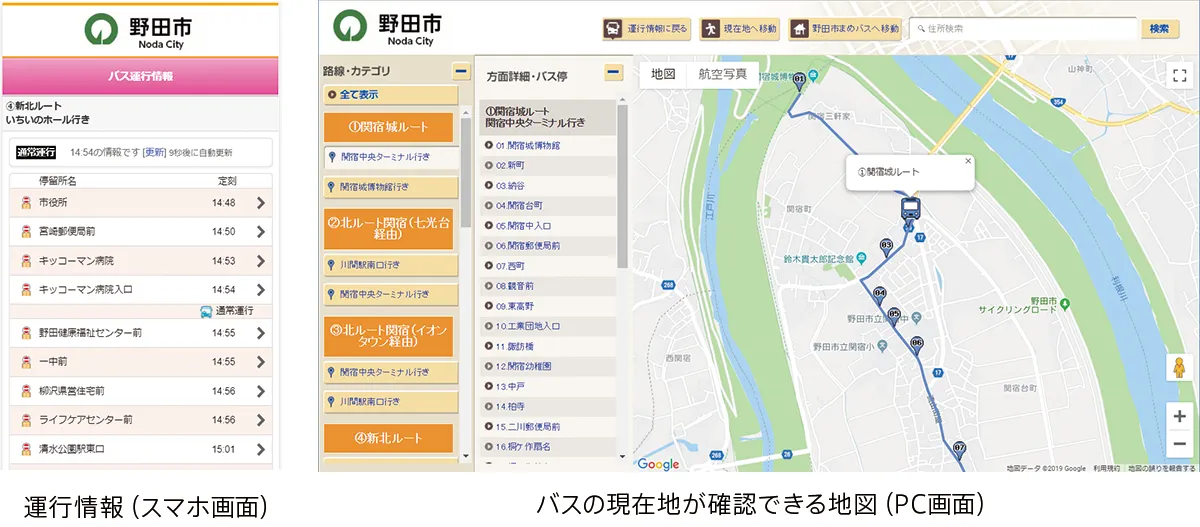Select 川間駅南口行き under ②北ルート関宿

coord(391,265)
